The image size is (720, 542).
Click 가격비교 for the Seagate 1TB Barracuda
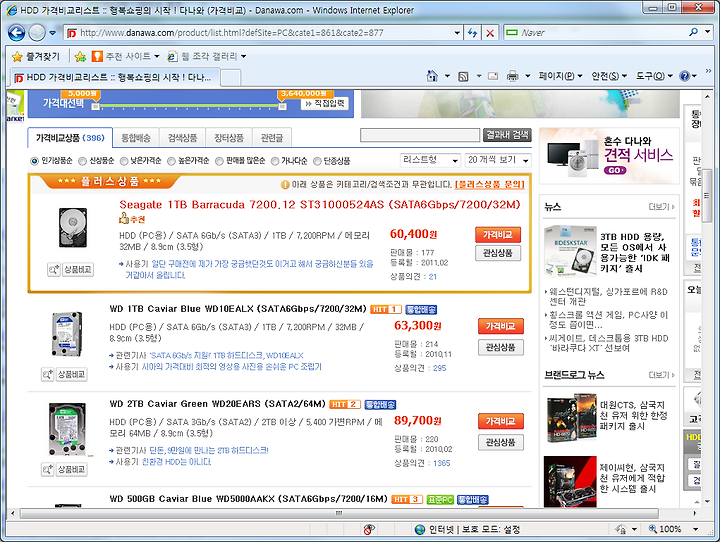click(498, 235)
